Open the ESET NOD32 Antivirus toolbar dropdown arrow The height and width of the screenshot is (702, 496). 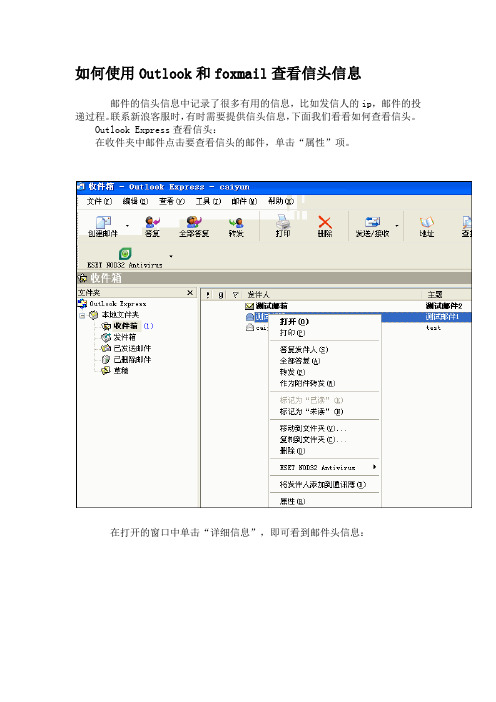[x=171, y=257]
